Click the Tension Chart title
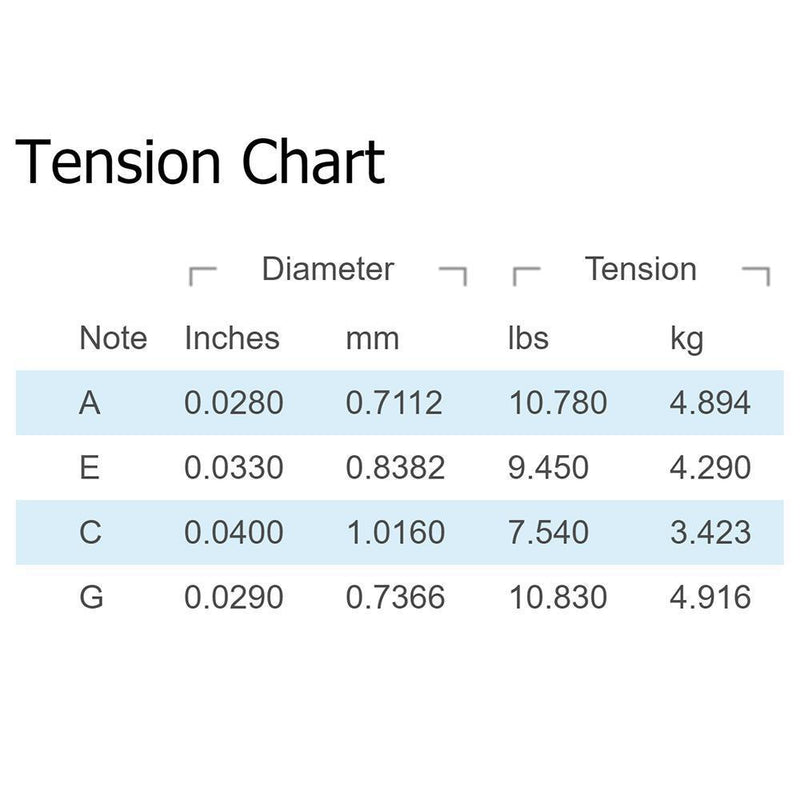Image resolution: width=800 pixels, height=800 pixels. 200,162
